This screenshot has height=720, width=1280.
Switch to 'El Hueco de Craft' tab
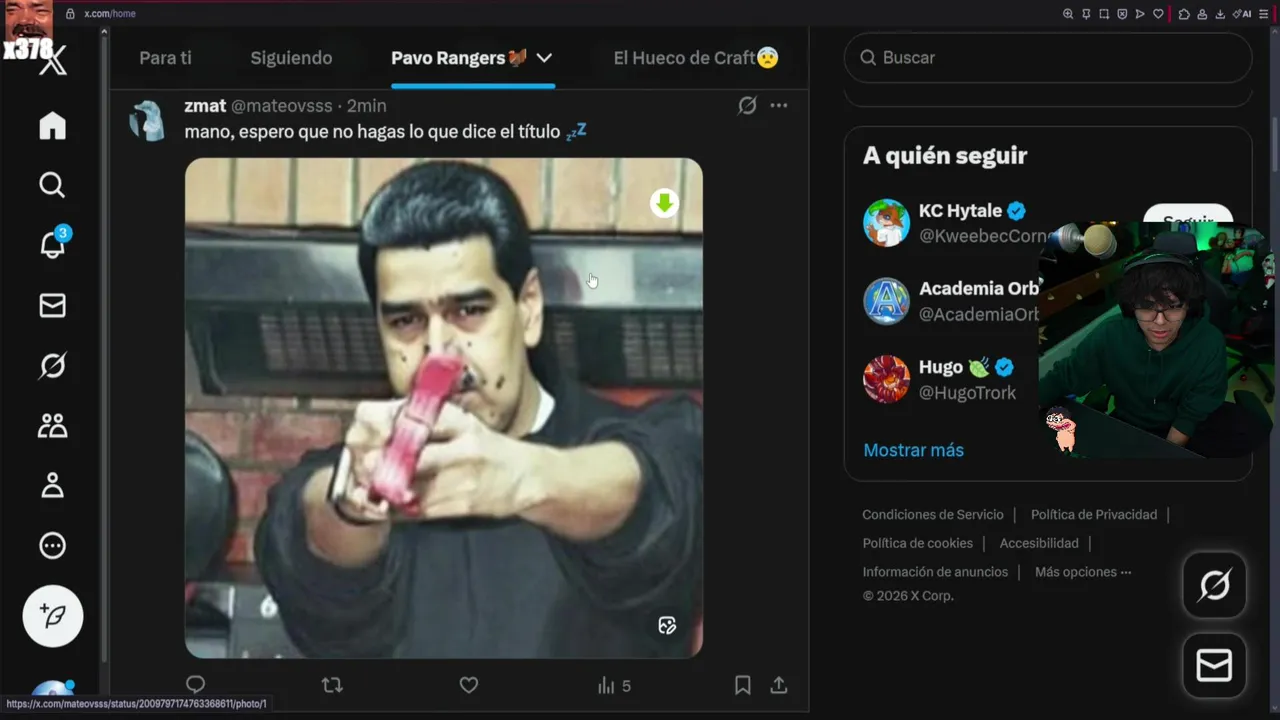tap(696, 58)
